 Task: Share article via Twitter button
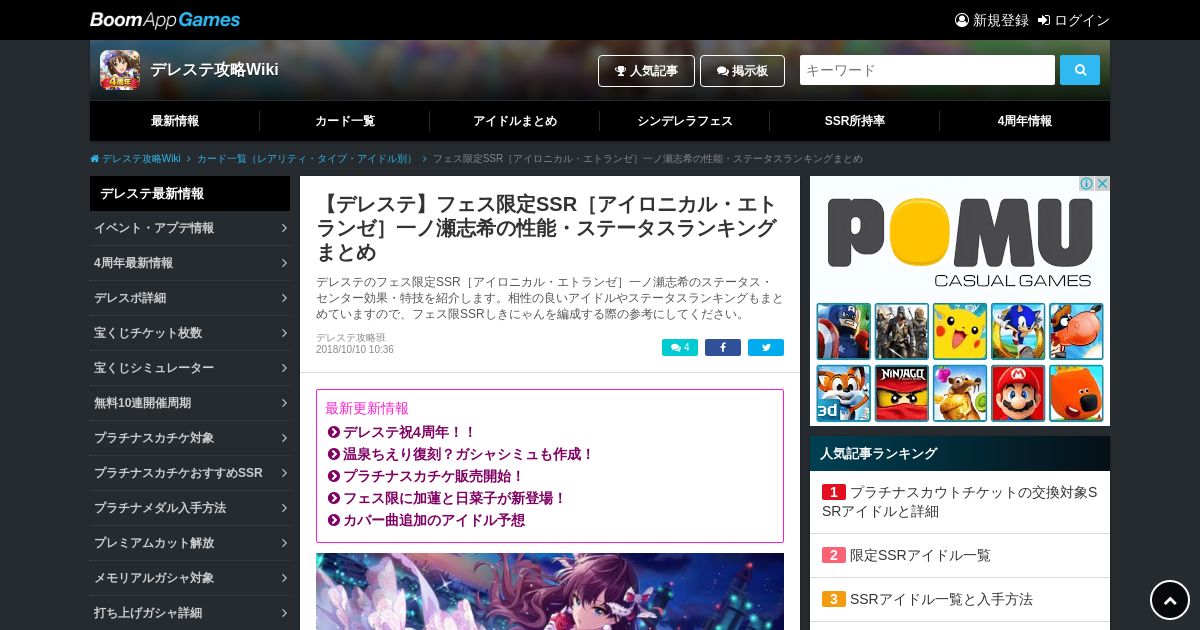[766, 348]
